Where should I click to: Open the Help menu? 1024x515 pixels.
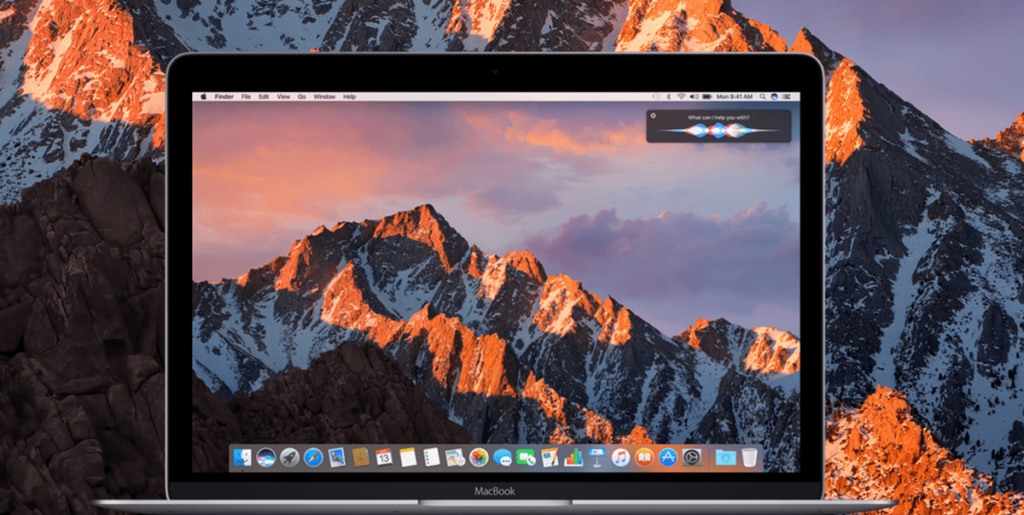349,97
